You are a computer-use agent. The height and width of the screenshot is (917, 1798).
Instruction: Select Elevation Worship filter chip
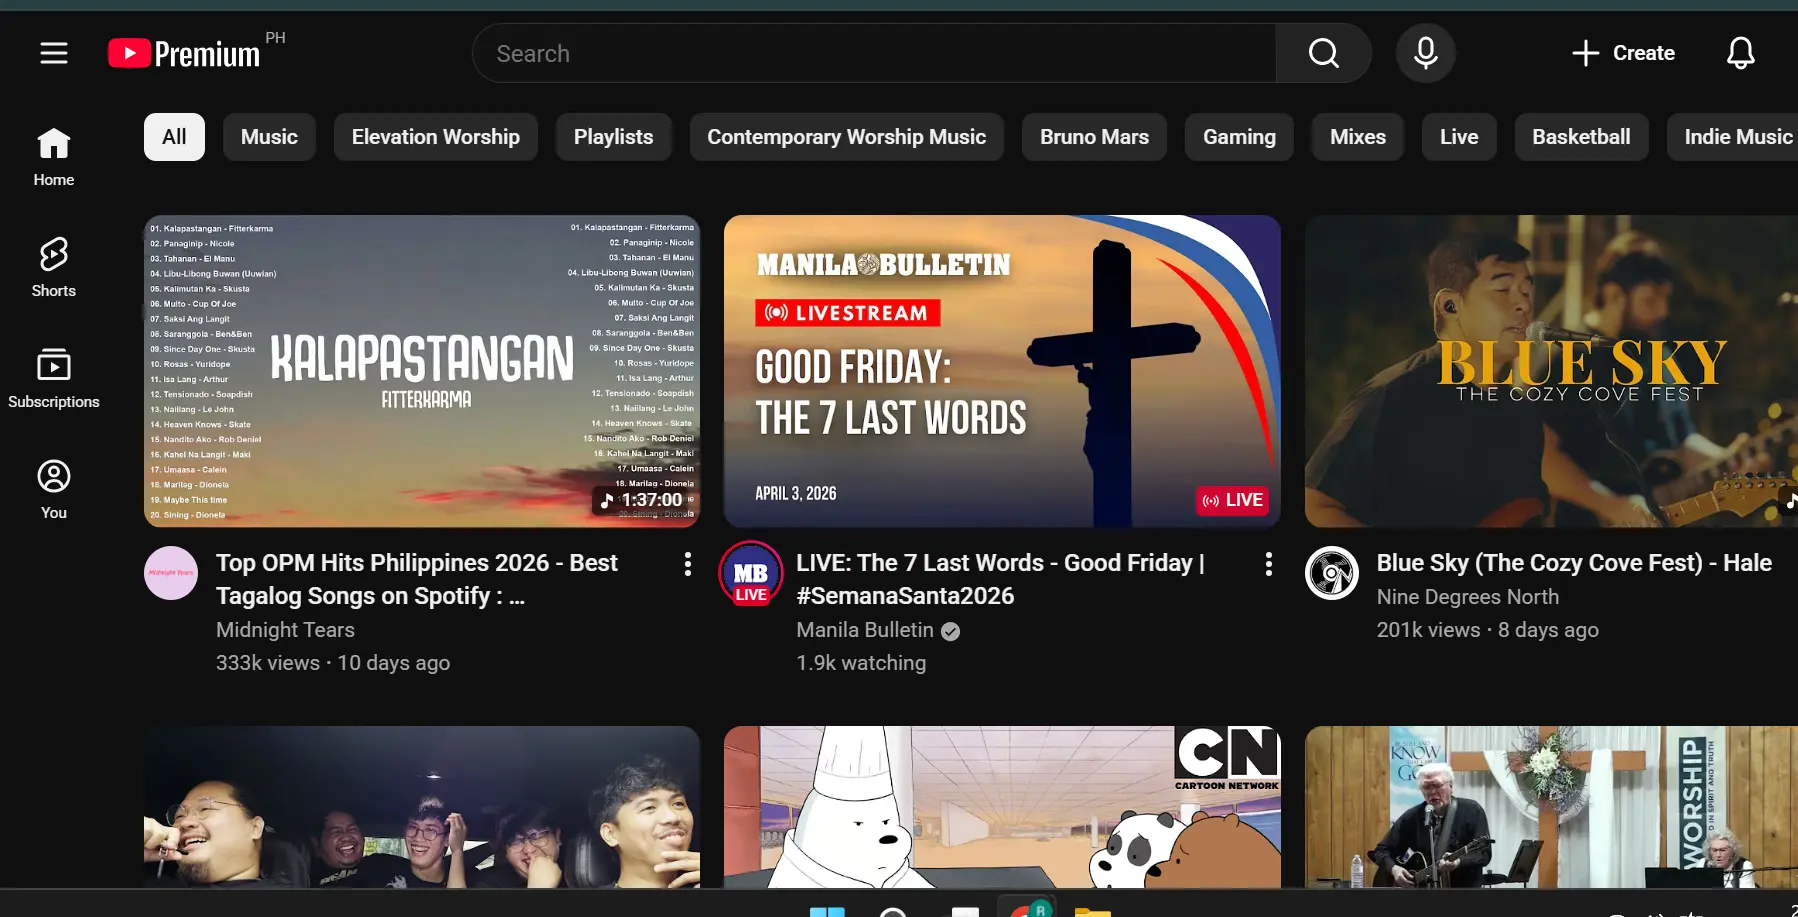pyautogui.click(x=435, y=137)
